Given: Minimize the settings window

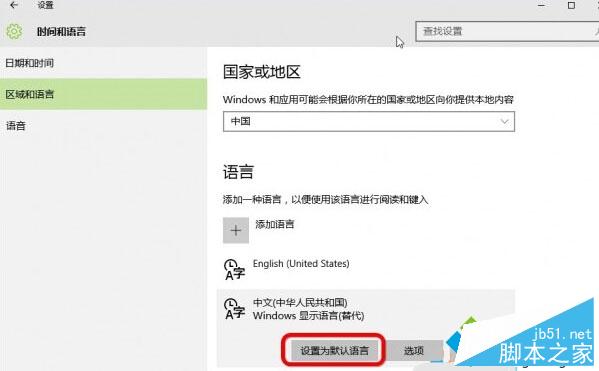Looking at the screenshot, I should tap(541, 5).
